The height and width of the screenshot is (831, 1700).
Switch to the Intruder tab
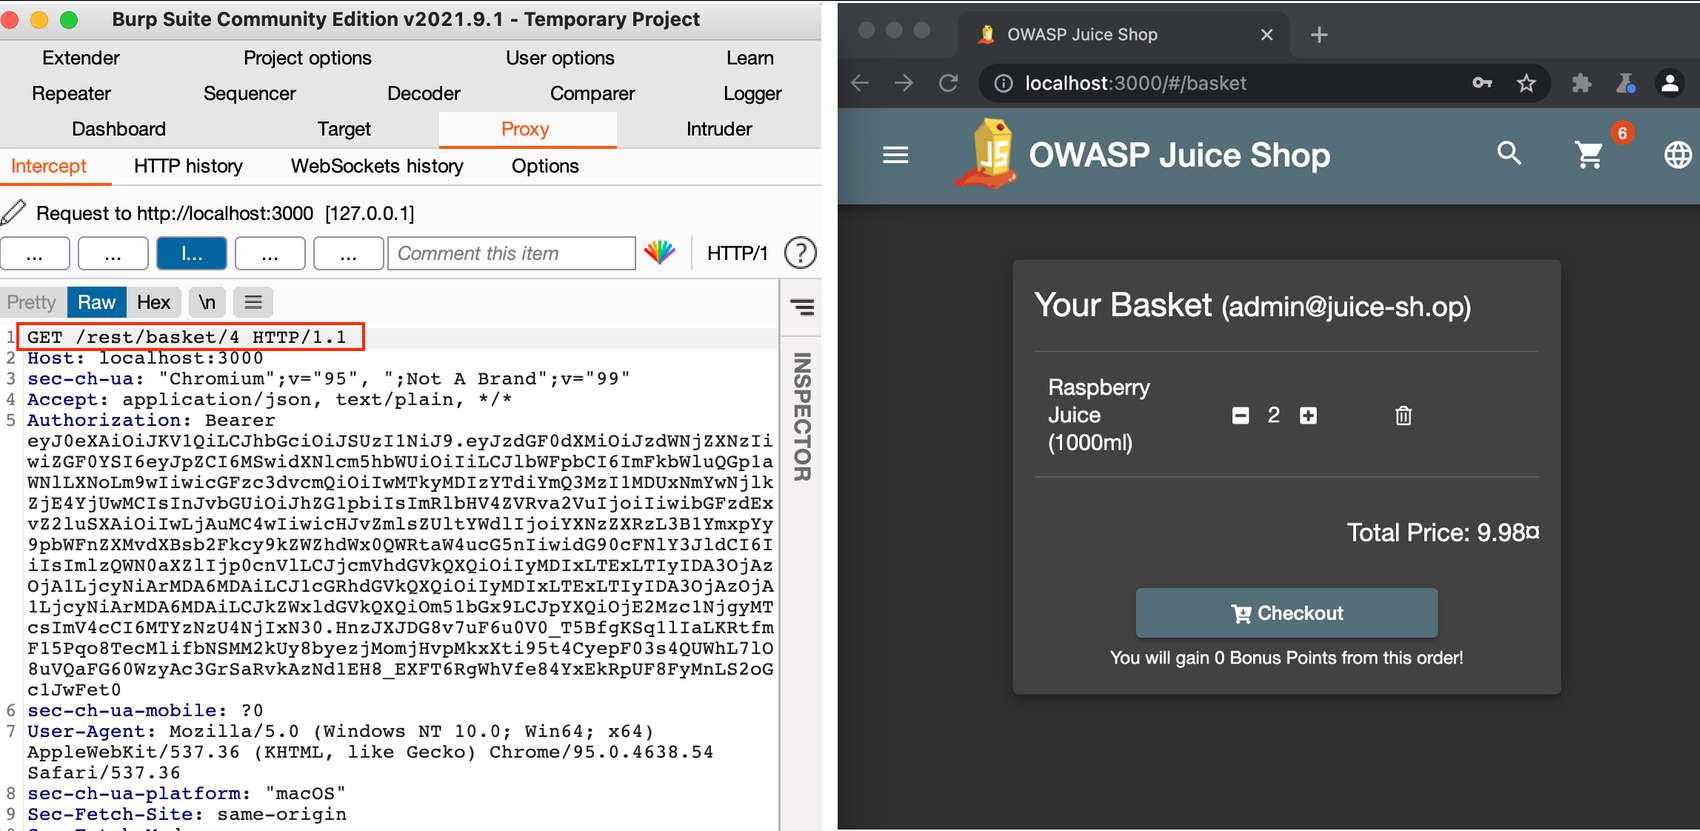[719, 129]
